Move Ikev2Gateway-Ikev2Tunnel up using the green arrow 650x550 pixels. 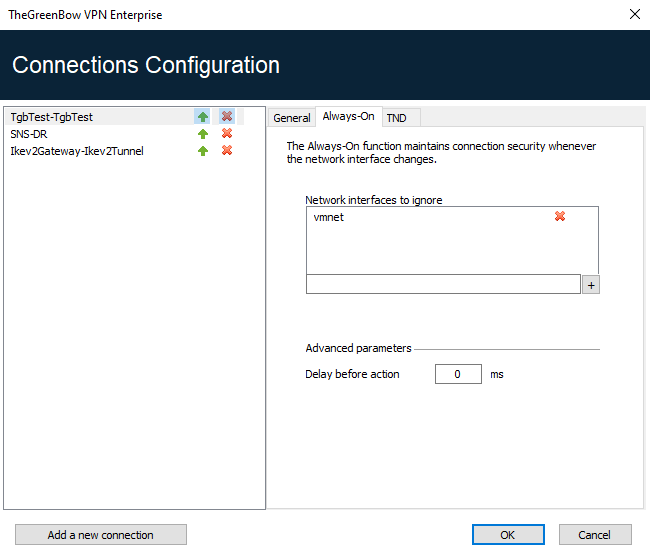tap(203, 151)
